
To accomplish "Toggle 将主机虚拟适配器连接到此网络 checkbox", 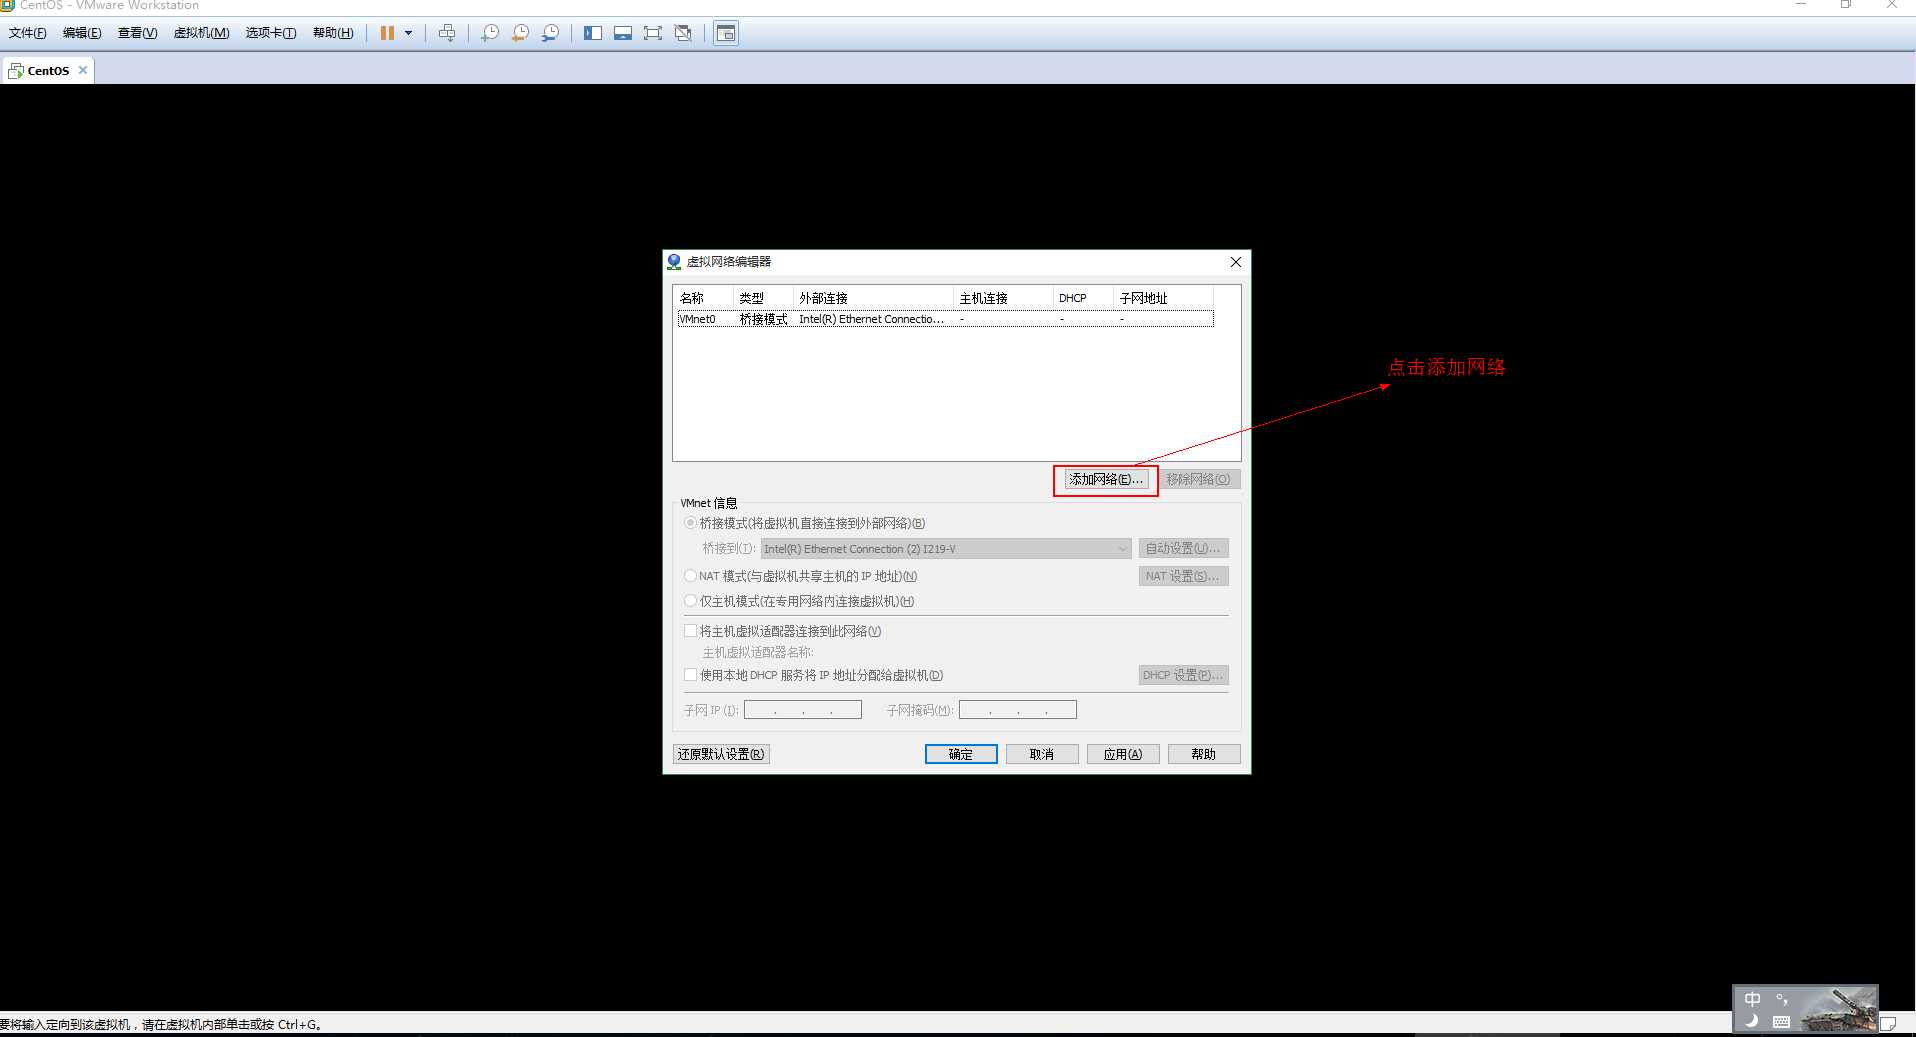I will pos(690,631).
